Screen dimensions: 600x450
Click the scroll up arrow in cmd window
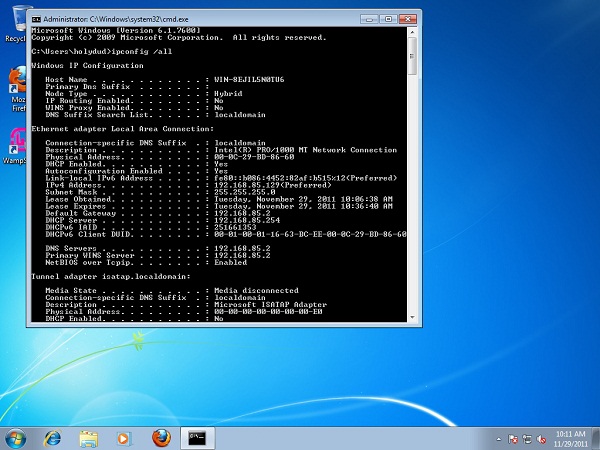pyautogui.click(x=413, y=32)
